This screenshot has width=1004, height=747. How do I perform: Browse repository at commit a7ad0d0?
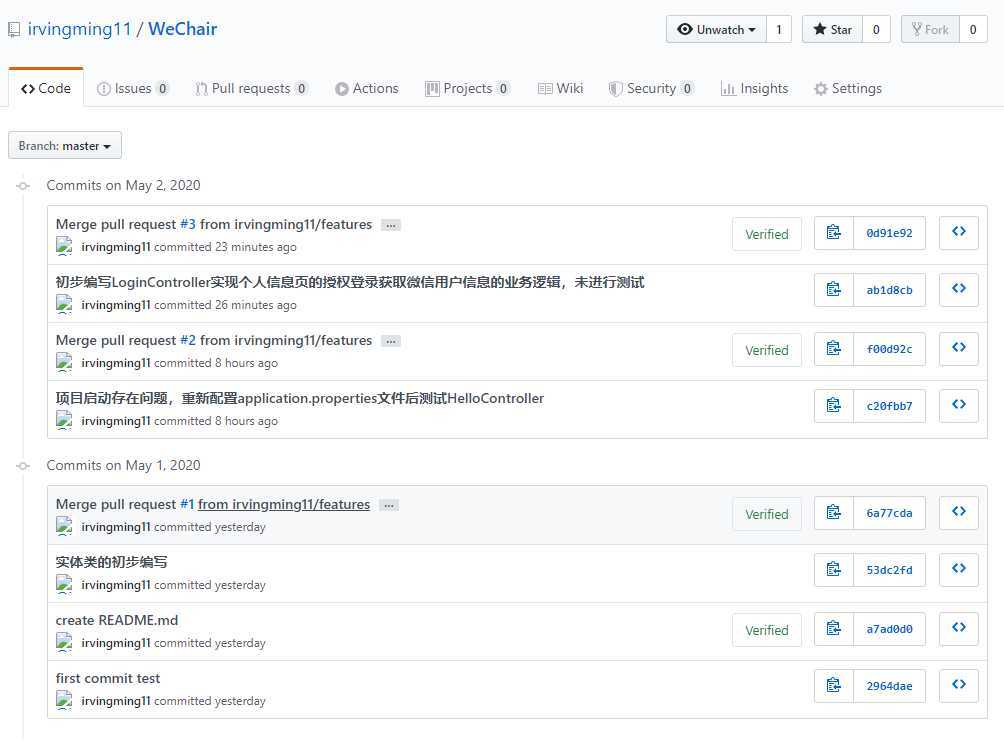tap(959, 629)
